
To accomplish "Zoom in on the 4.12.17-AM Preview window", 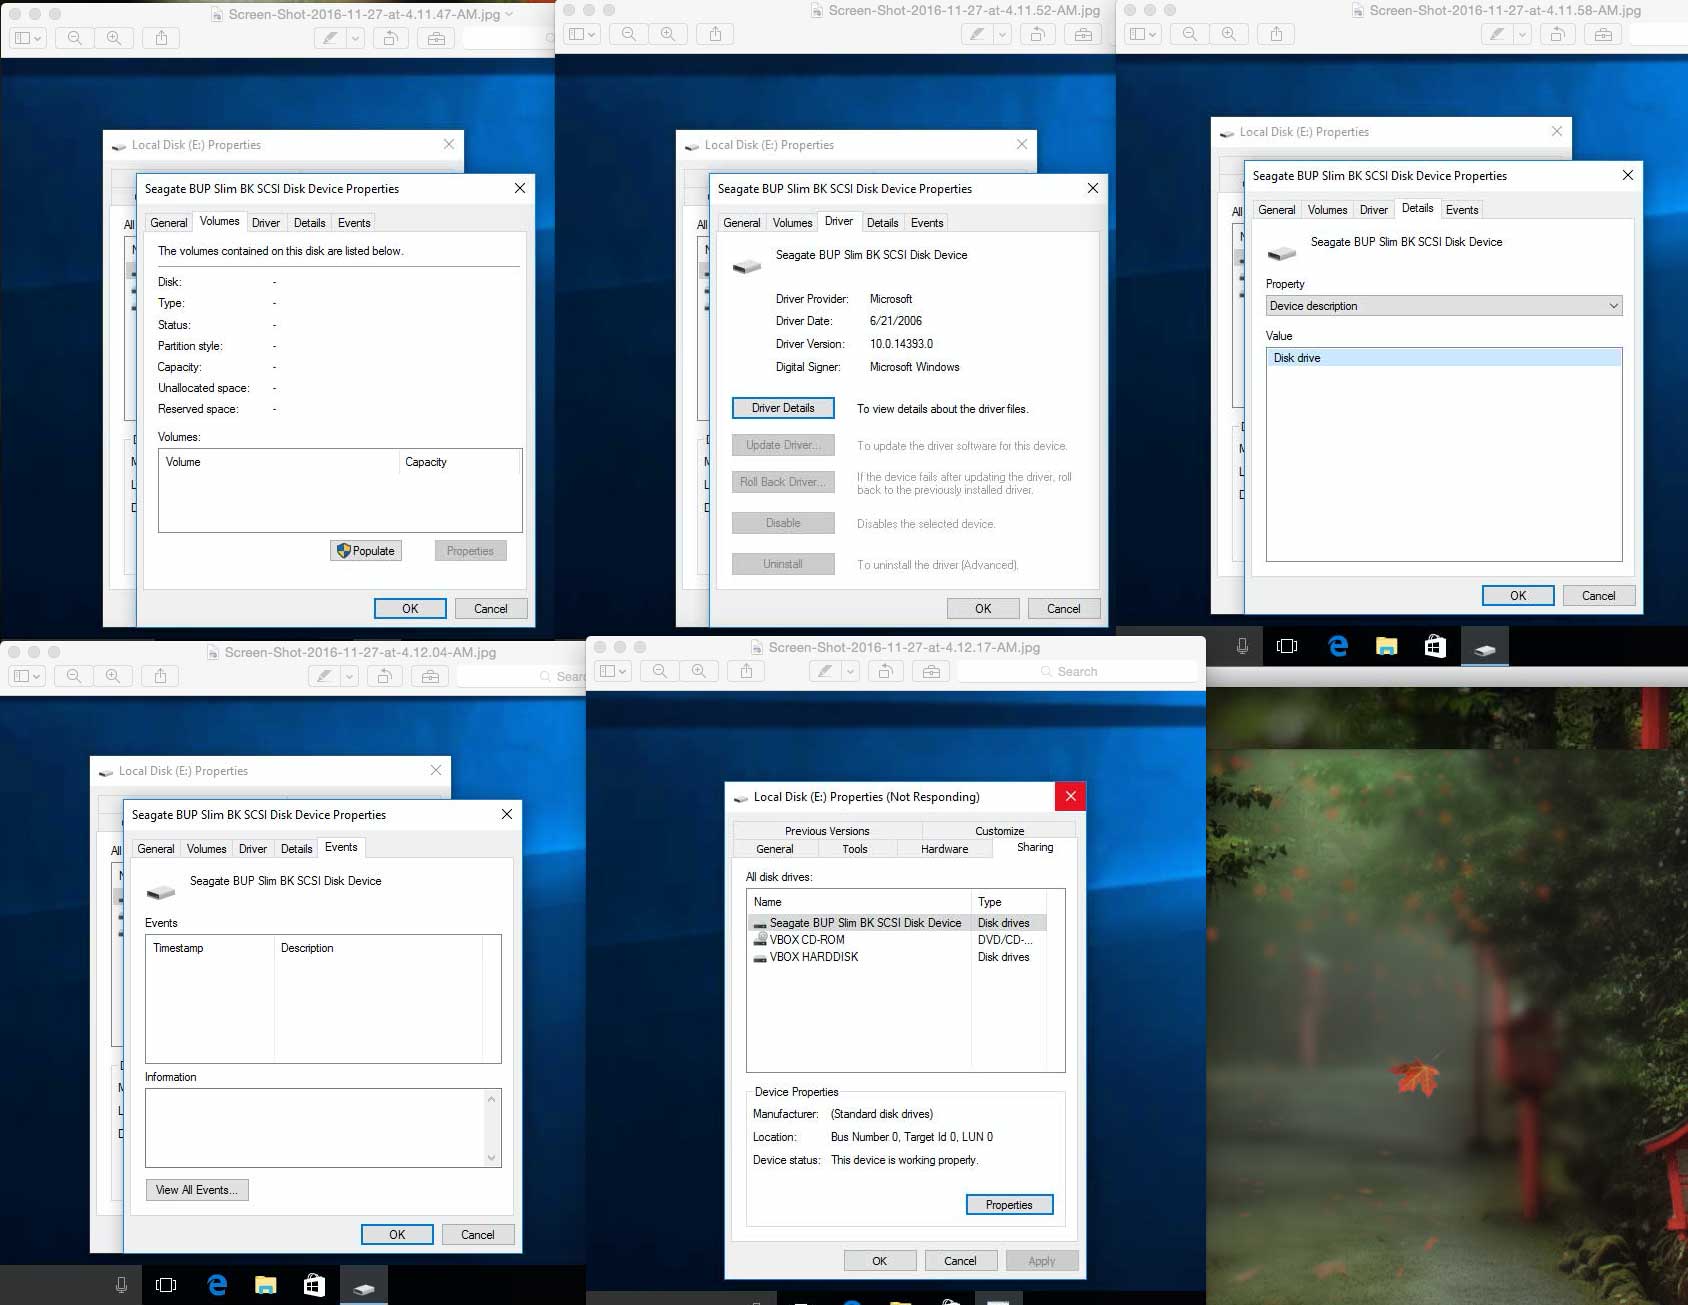I will (699, 671).
